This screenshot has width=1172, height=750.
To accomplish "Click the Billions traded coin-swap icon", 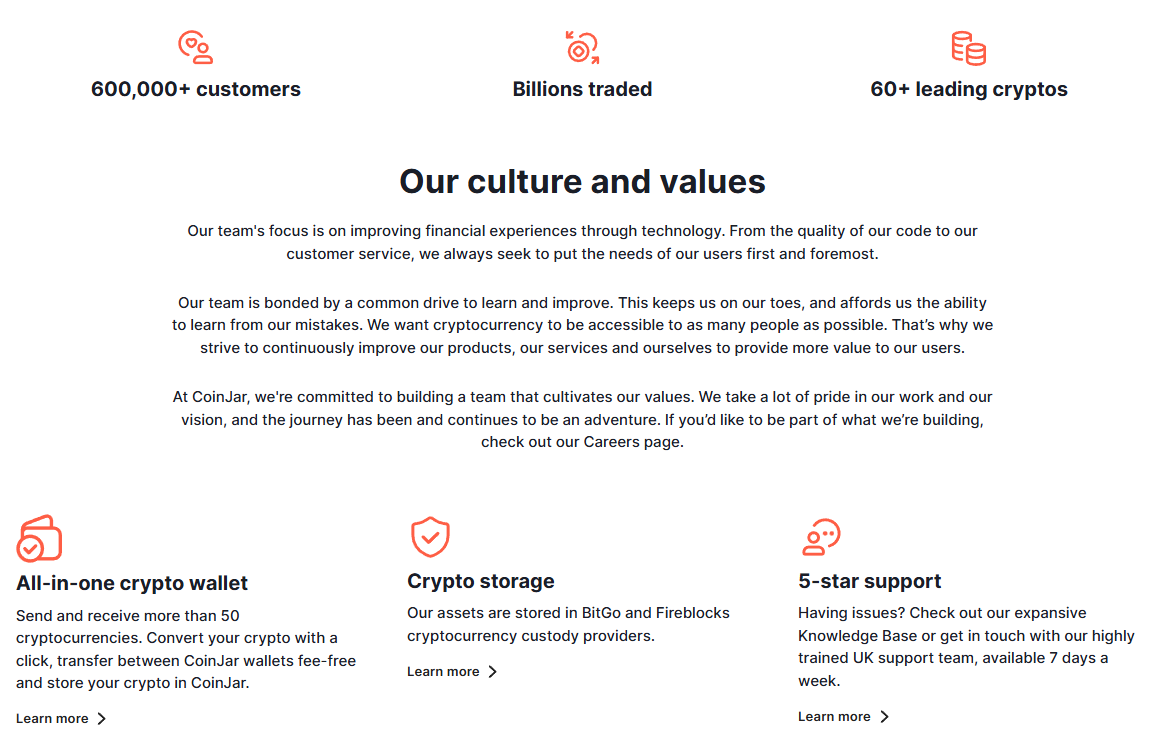I will 582,47.
